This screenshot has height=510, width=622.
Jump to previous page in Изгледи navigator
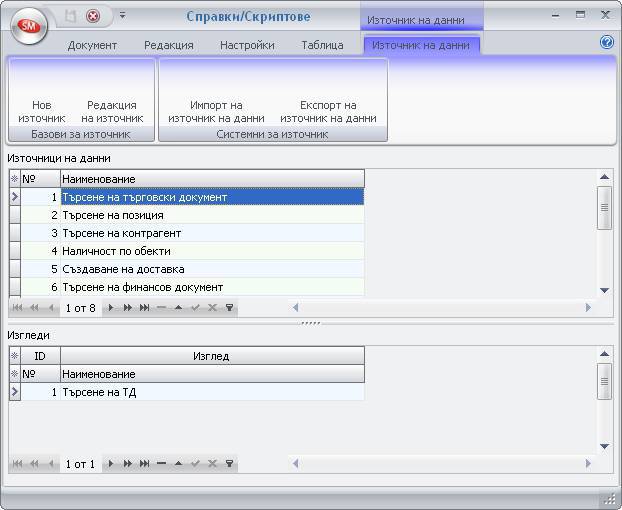click(x=35, y=463)
